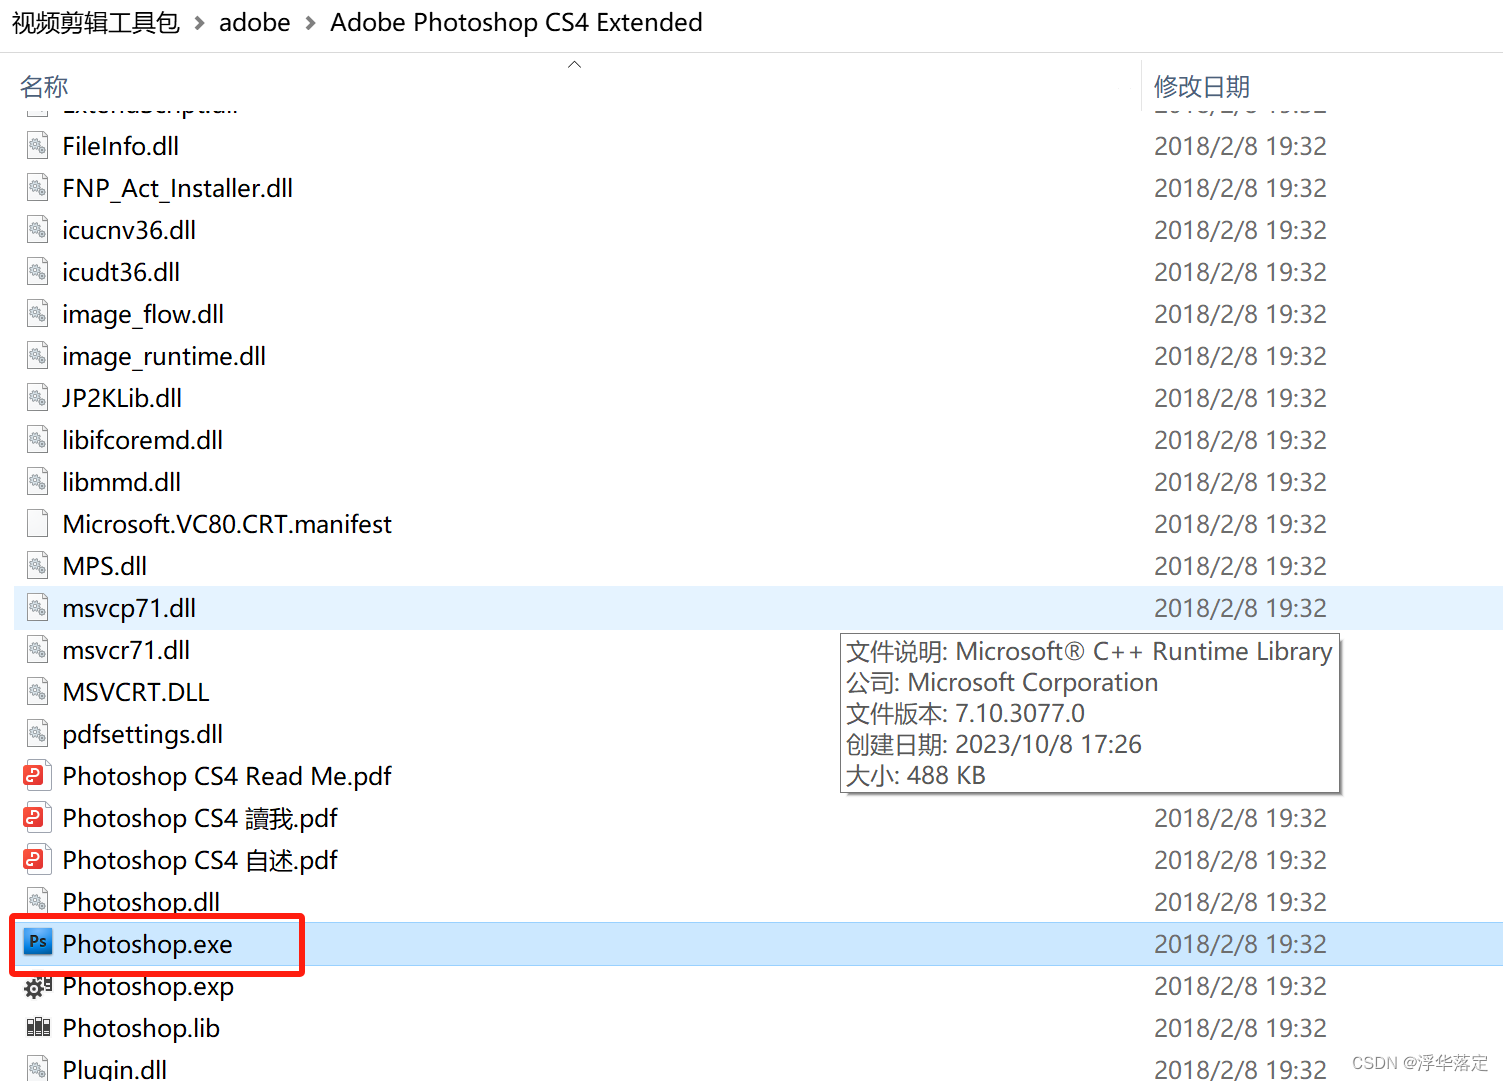Select the file name Photoshop.lib
Viewport: 1503px width, 1081px height.
coord(141,1028)
